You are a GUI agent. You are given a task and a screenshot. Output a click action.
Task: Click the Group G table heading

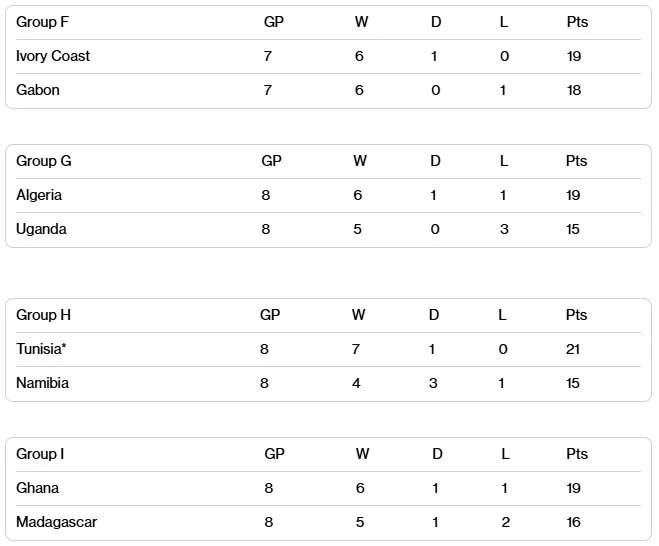pyautogui.click(x=44, y=161)
